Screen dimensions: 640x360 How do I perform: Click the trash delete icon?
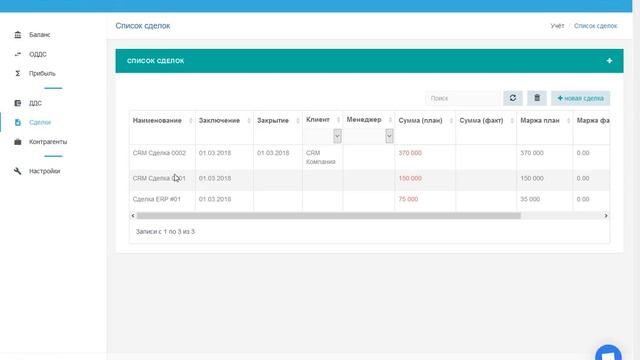[537, 98]
